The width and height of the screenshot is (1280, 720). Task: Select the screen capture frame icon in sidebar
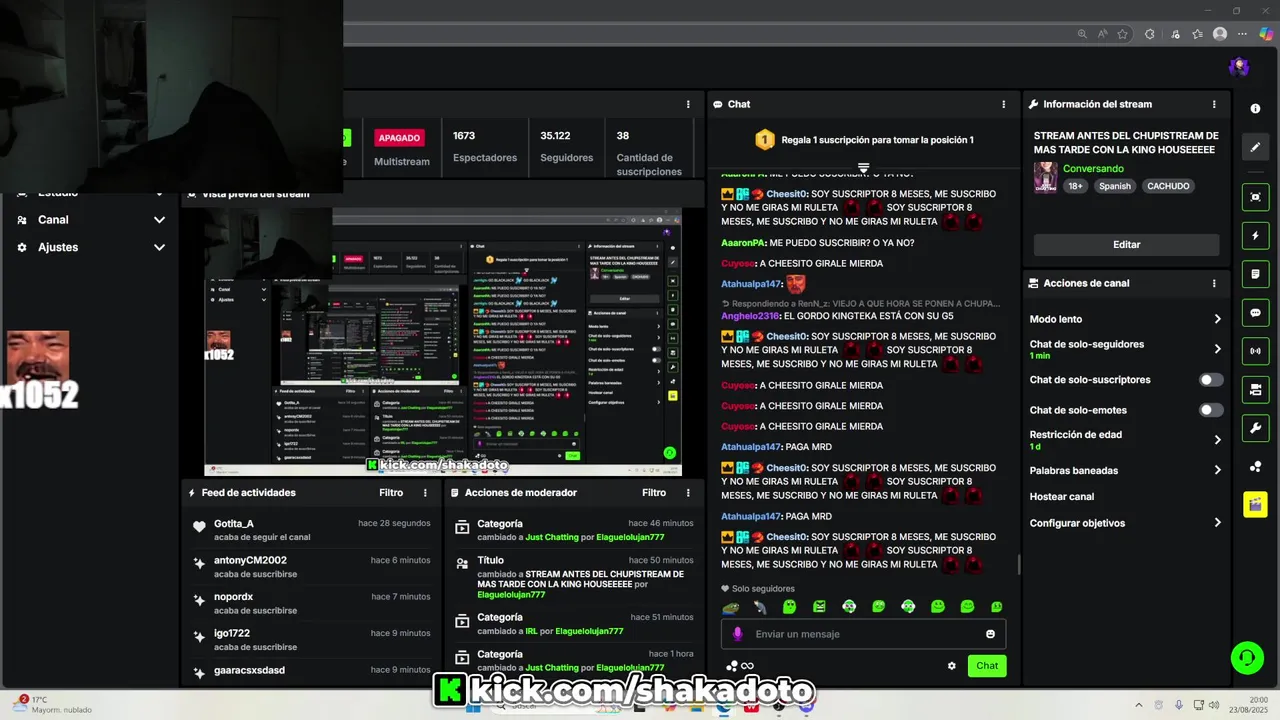[1256, 197]
